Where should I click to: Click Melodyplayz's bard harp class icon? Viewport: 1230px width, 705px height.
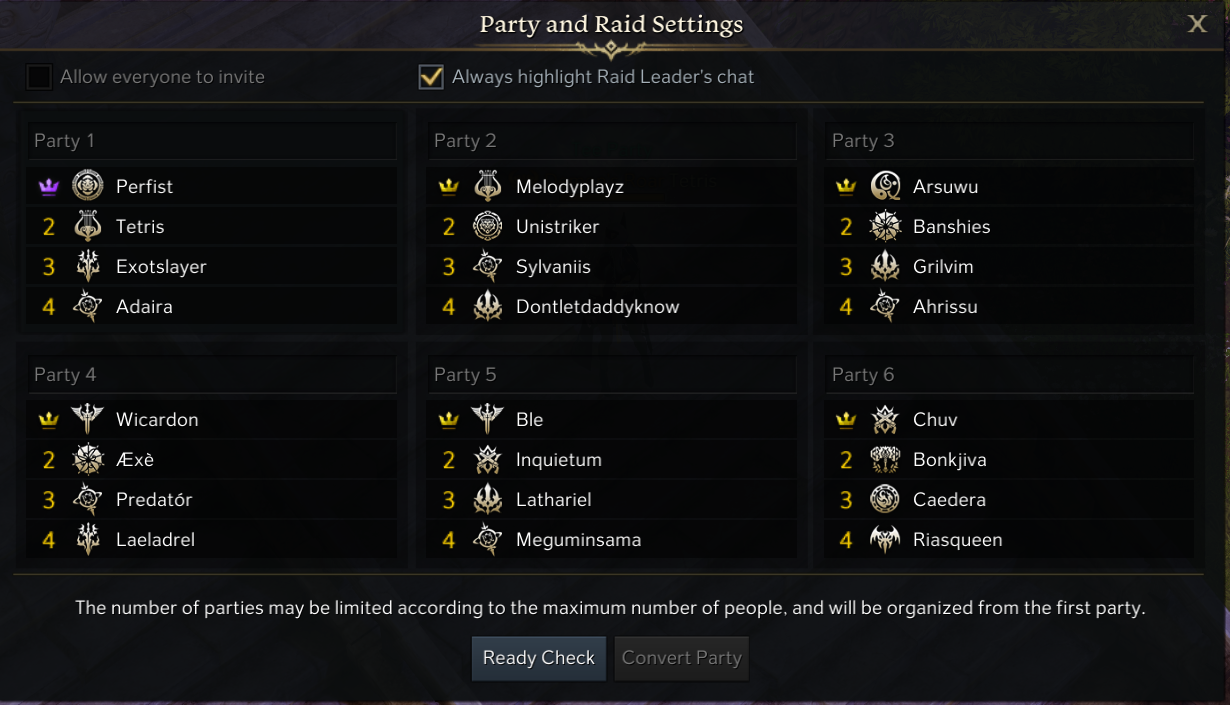tap(487, 186)
